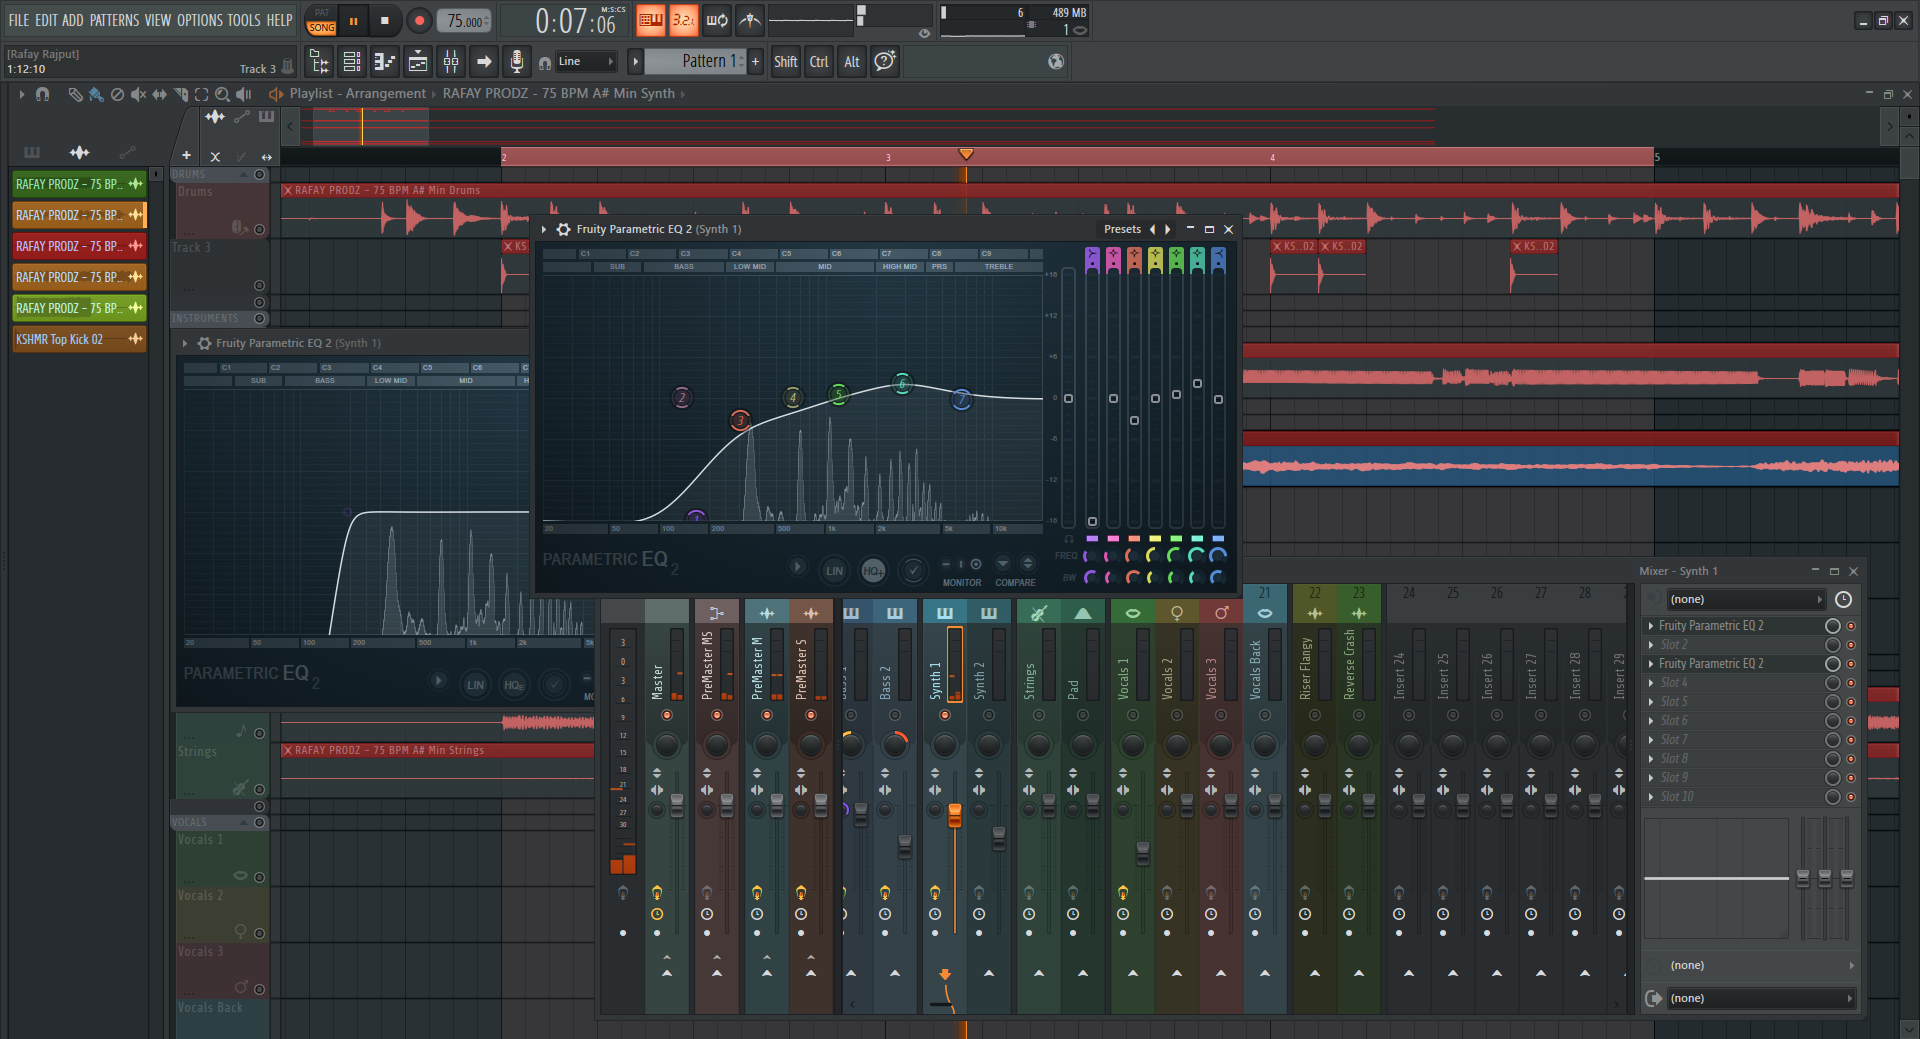
Task: Open the Channel rack
Action: click(x=352, y=62)
